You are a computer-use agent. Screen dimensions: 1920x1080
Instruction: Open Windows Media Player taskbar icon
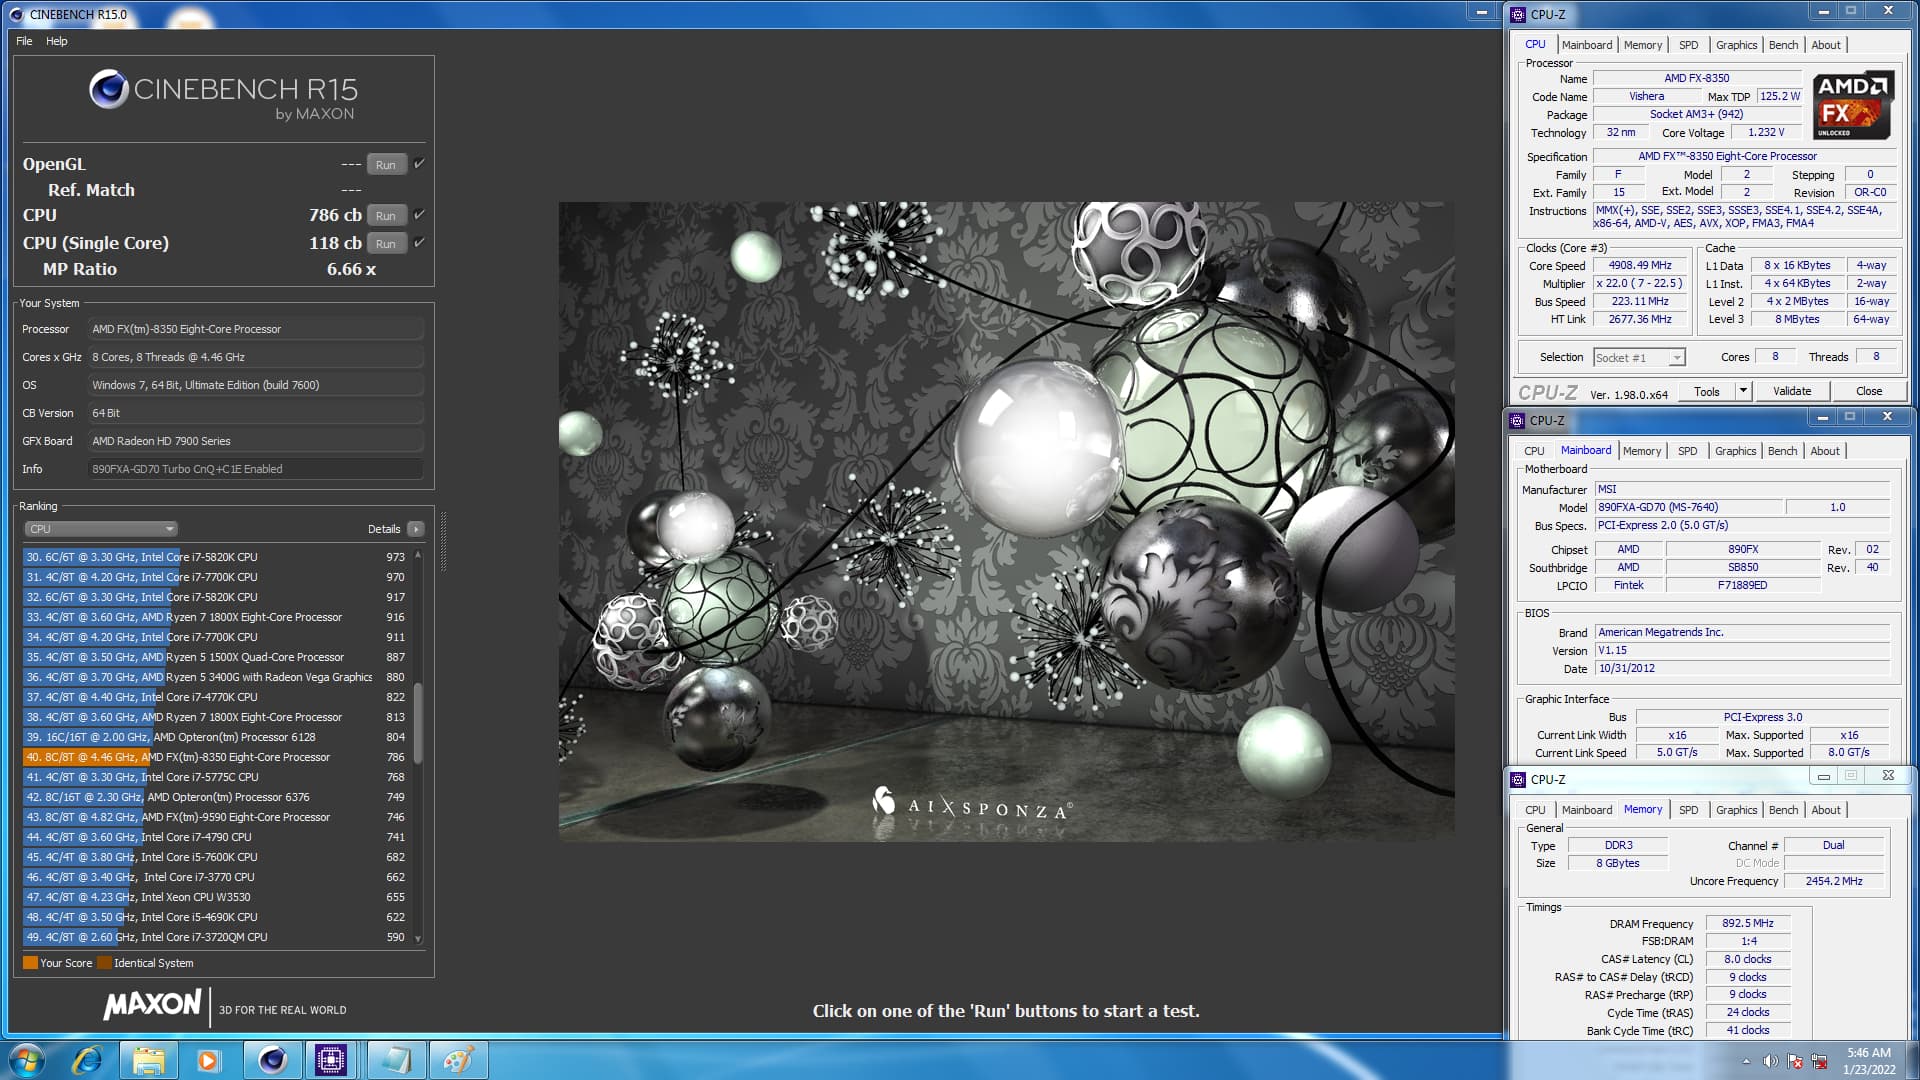[x=208, y=1060]
